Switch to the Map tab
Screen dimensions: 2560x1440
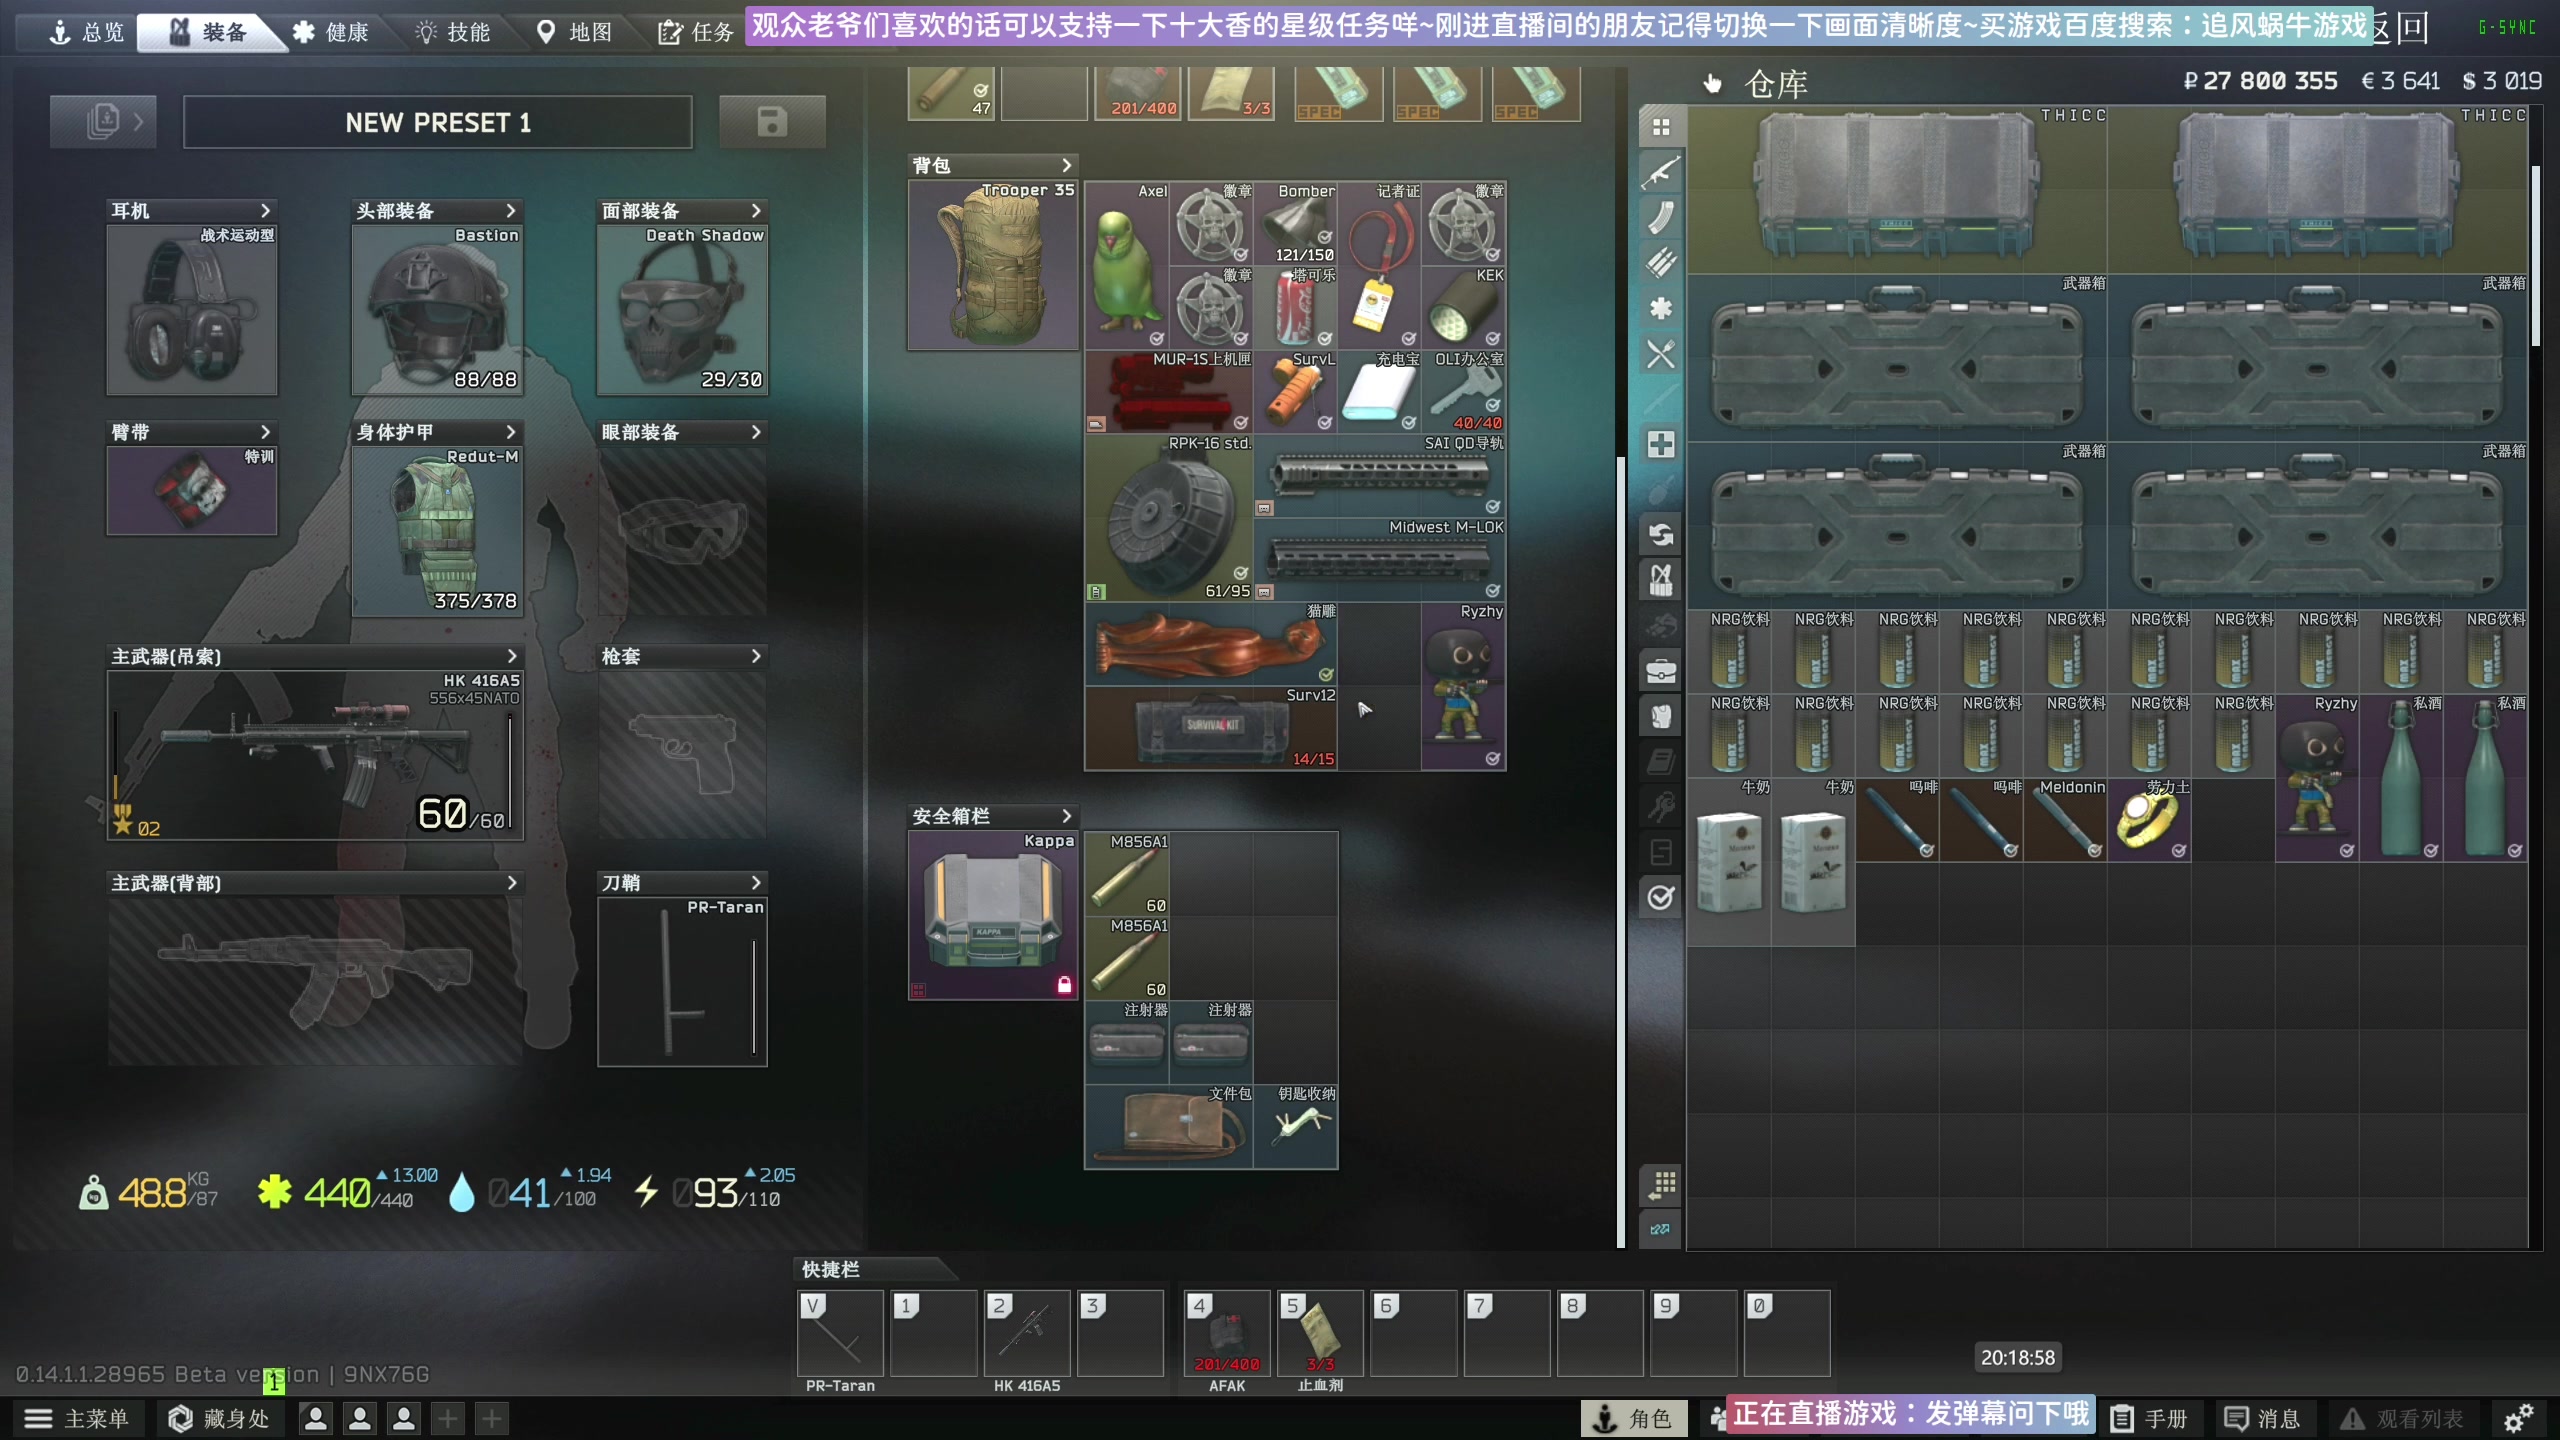(x=575, y=32)
